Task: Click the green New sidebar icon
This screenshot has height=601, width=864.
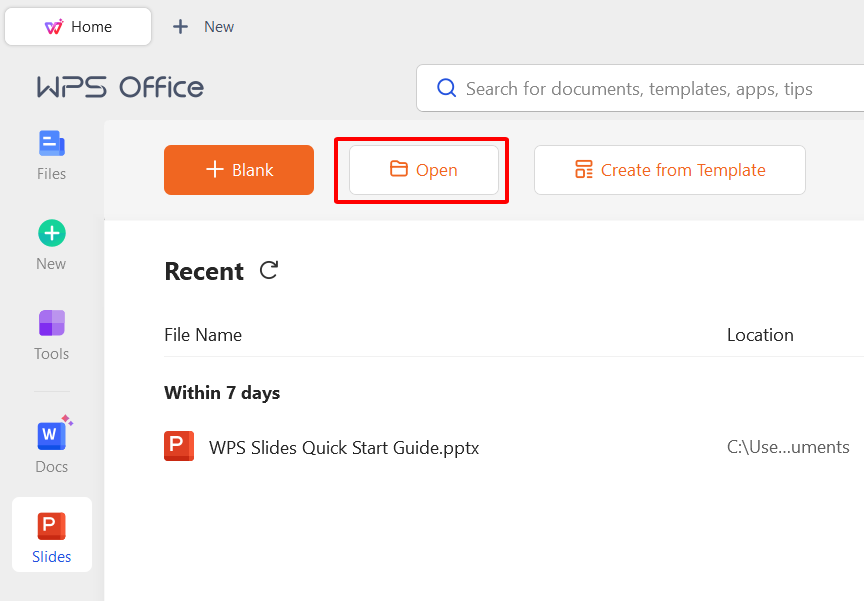Action: point(52,234)
